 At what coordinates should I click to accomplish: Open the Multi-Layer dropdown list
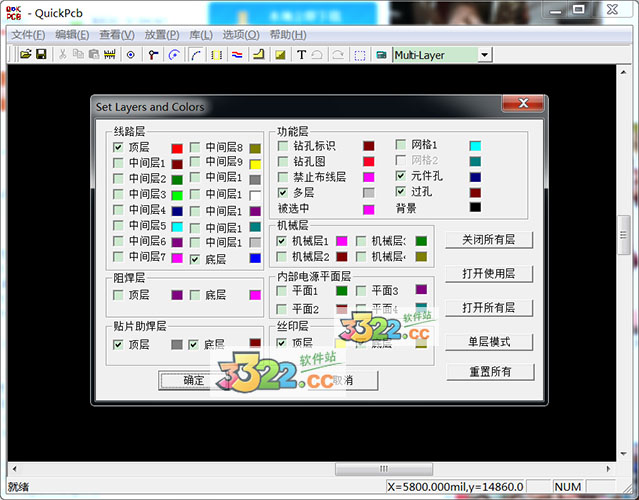[485, 55]
